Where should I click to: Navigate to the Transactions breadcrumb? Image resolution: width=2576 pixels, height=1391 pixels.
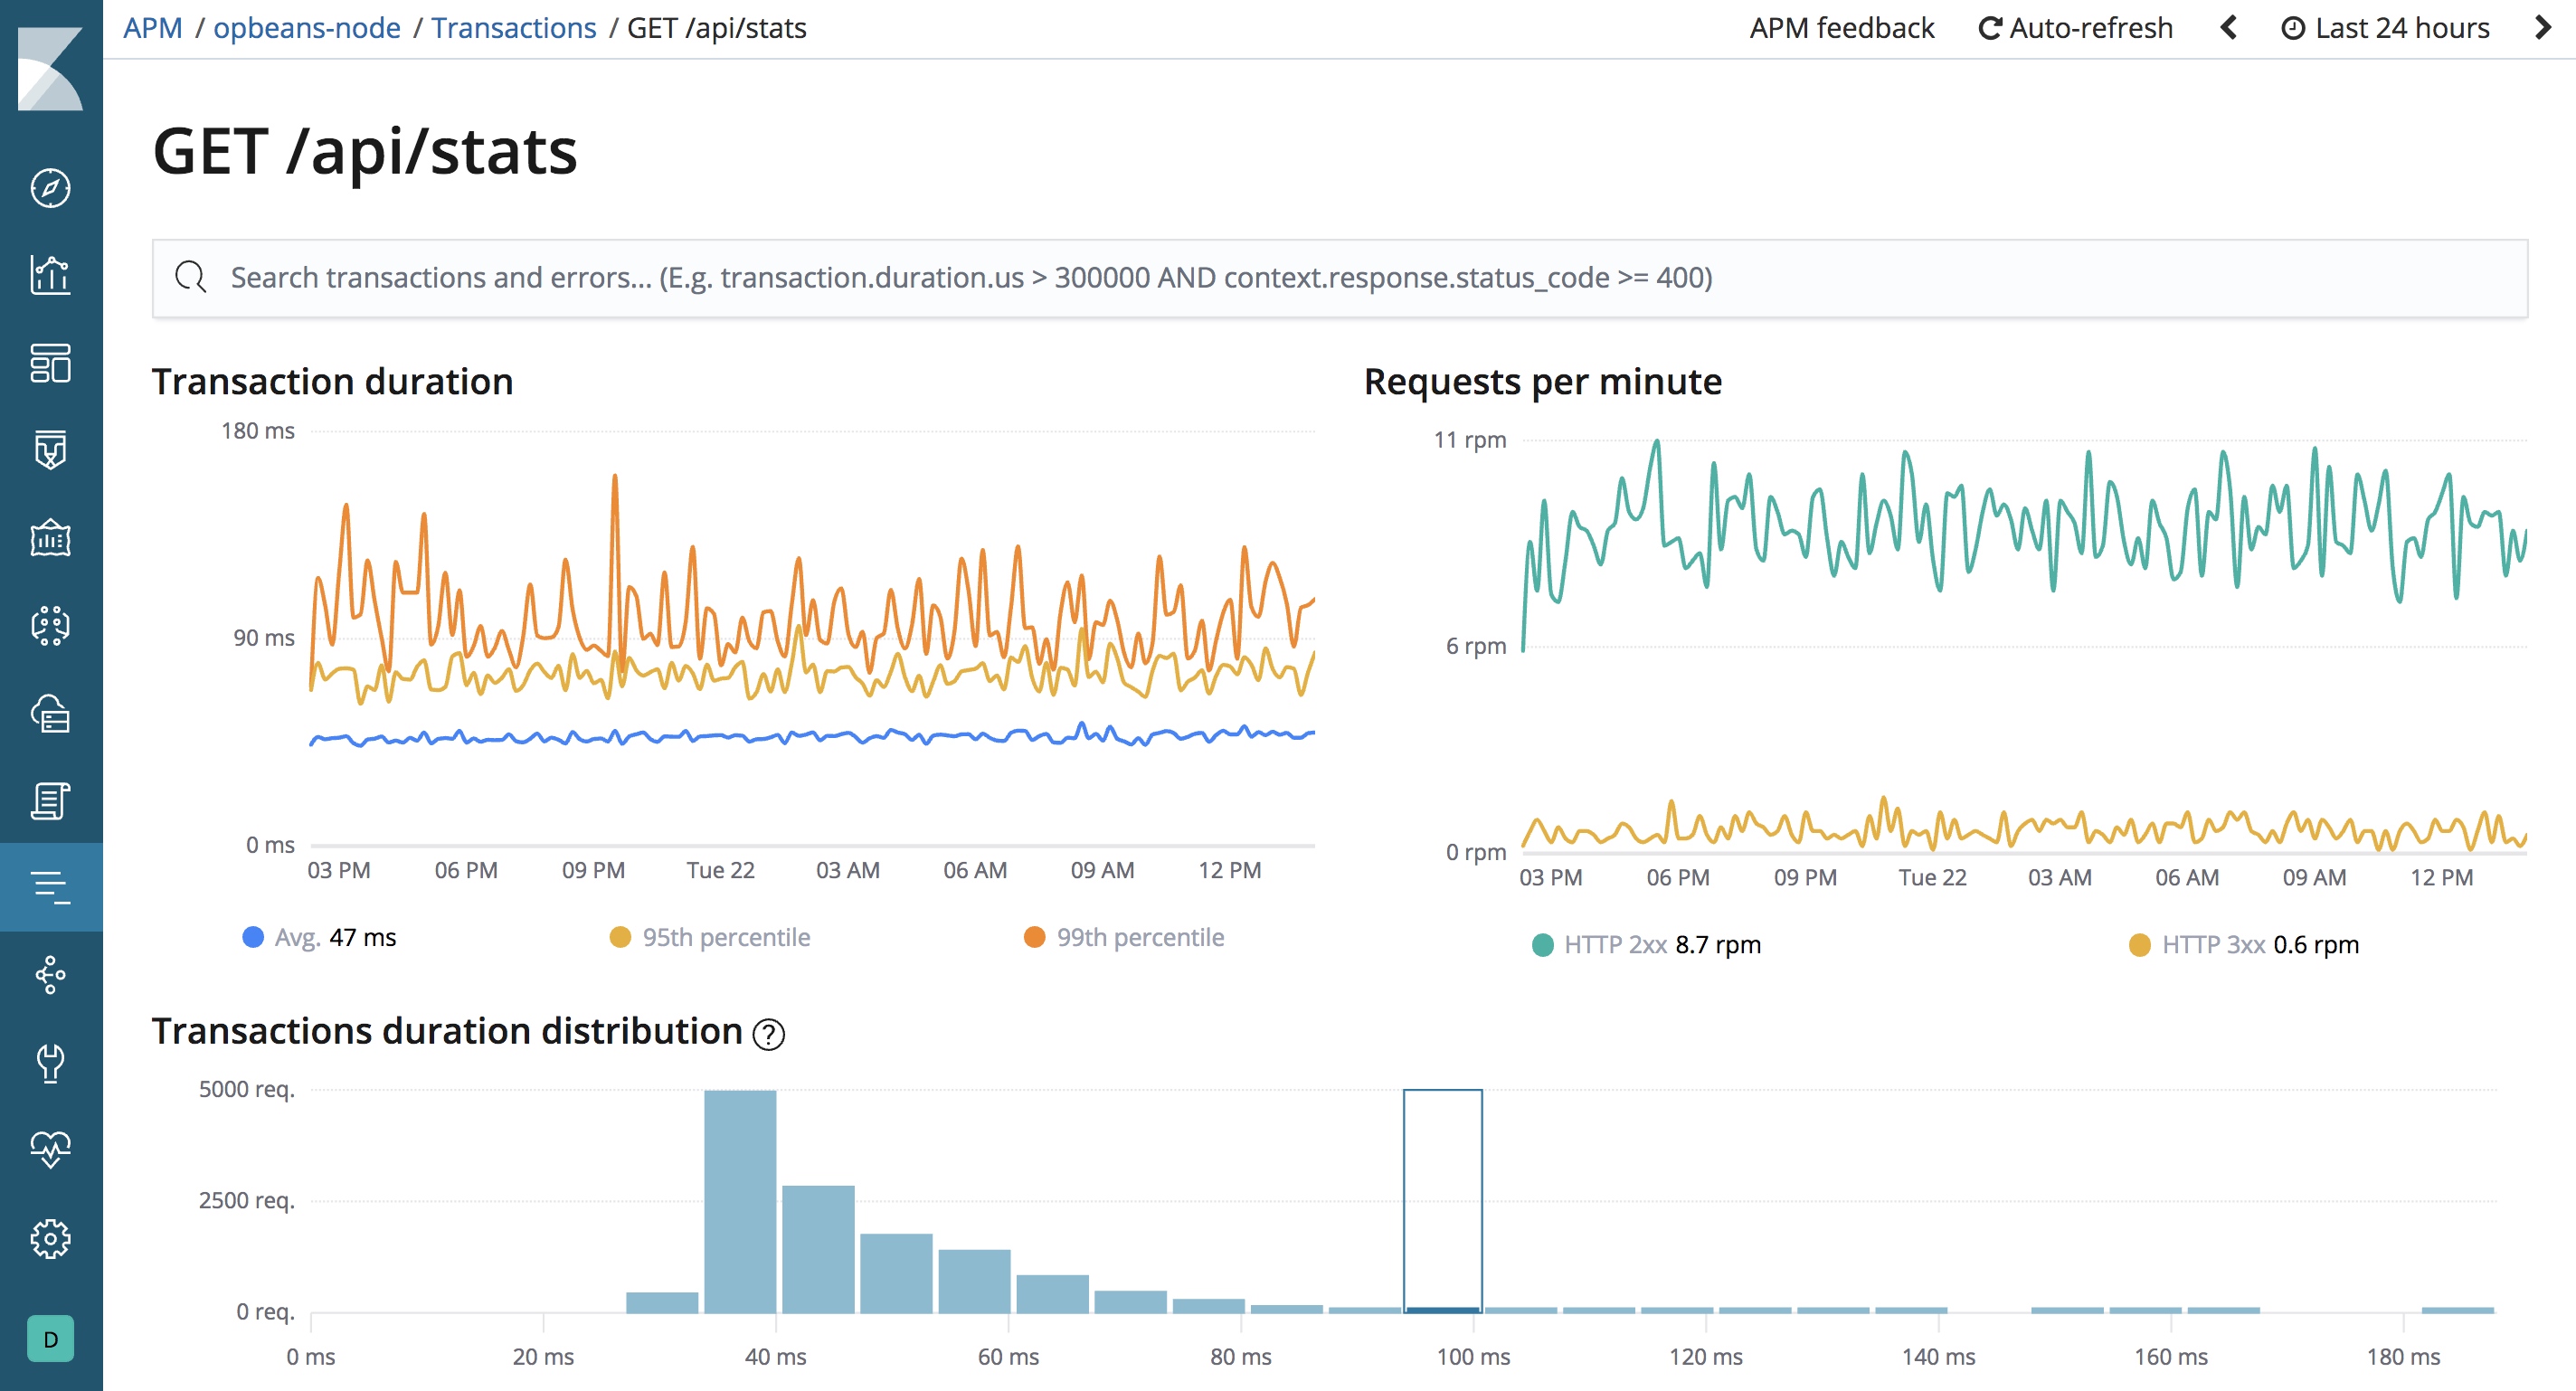point(514,27)
